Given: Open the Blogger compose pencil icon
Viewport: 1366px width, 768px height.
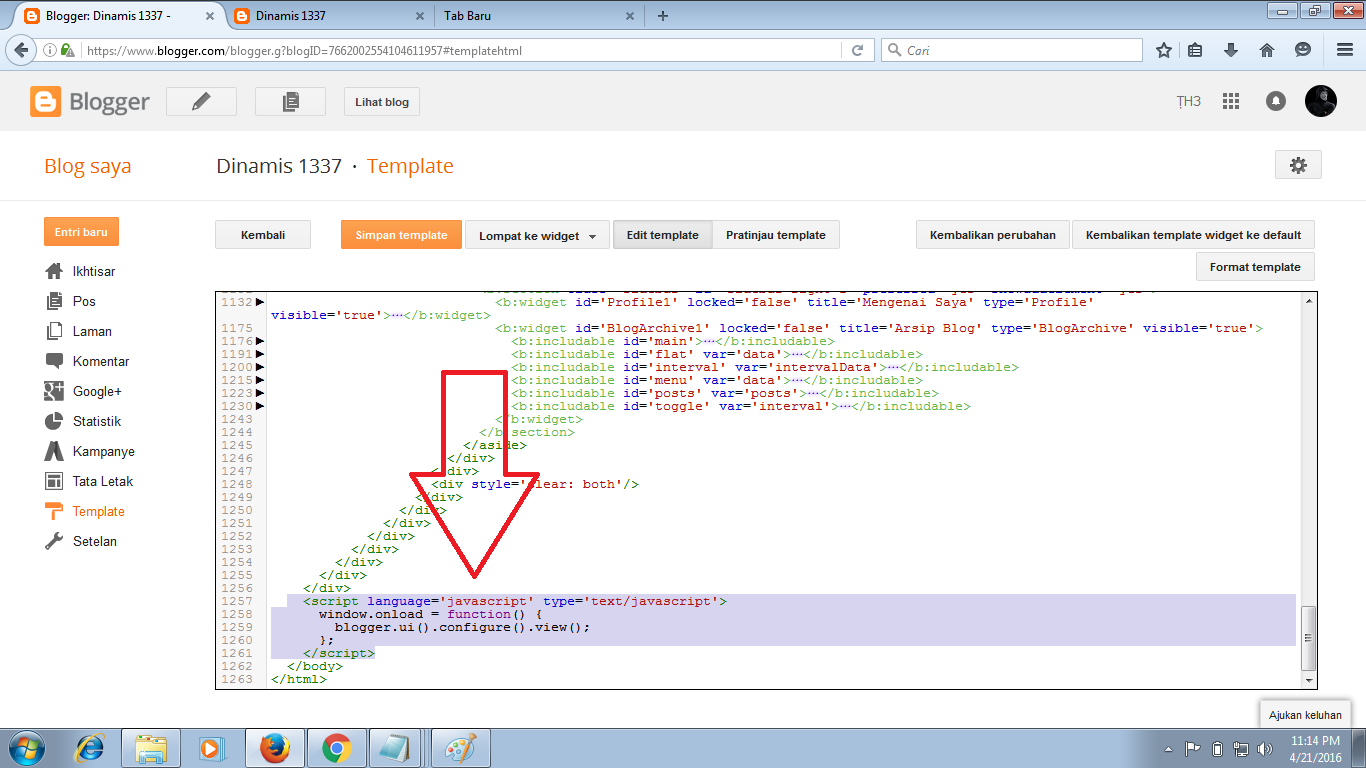Looking at the screenshot, I should (200, 100).
